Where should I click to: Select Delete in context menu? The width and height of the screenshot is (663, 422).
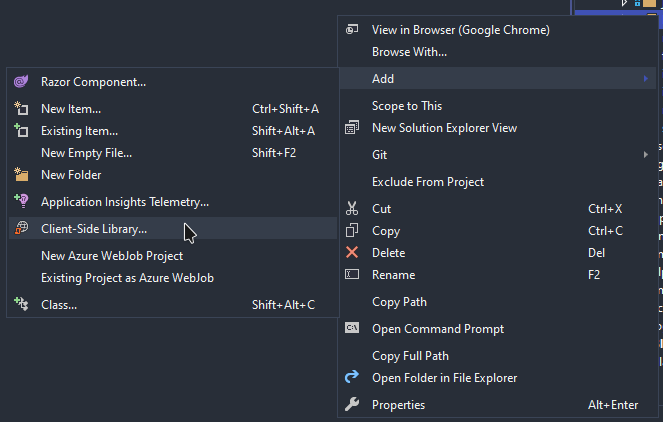click(x=498, y=252)
